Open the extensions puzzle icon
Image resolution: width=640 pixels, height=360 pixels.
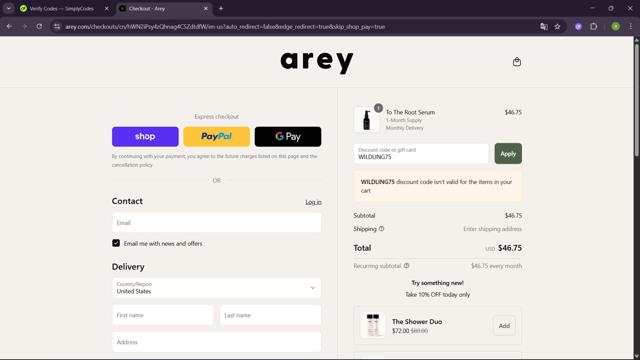pos(593,27)
